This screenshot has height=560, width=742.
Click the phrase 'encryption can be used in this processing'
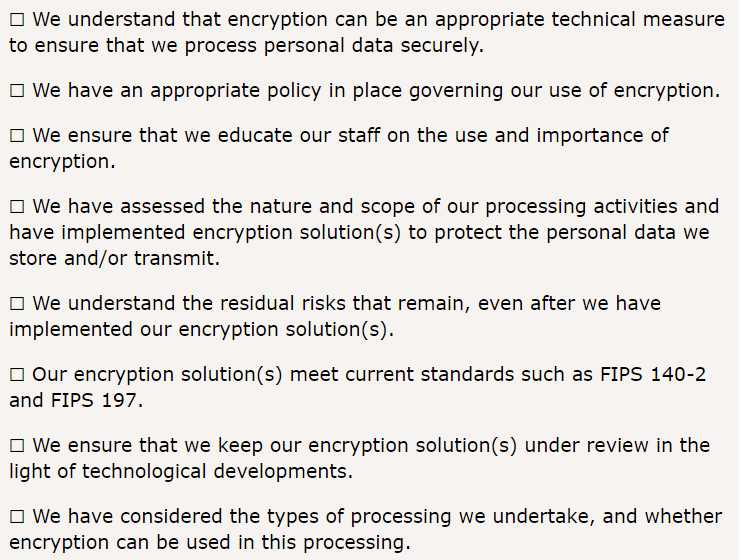tap(207, 542)
